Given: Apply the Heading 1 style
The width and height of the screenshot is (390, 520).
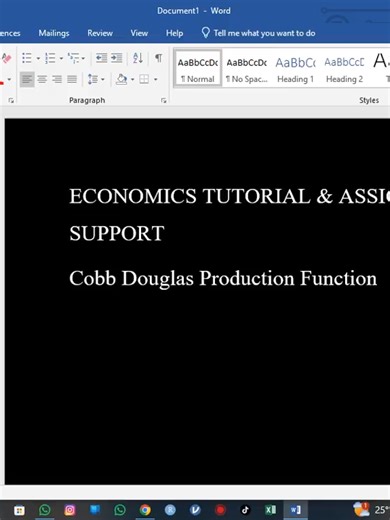Looking at the screenshot, I should point(295,69).
